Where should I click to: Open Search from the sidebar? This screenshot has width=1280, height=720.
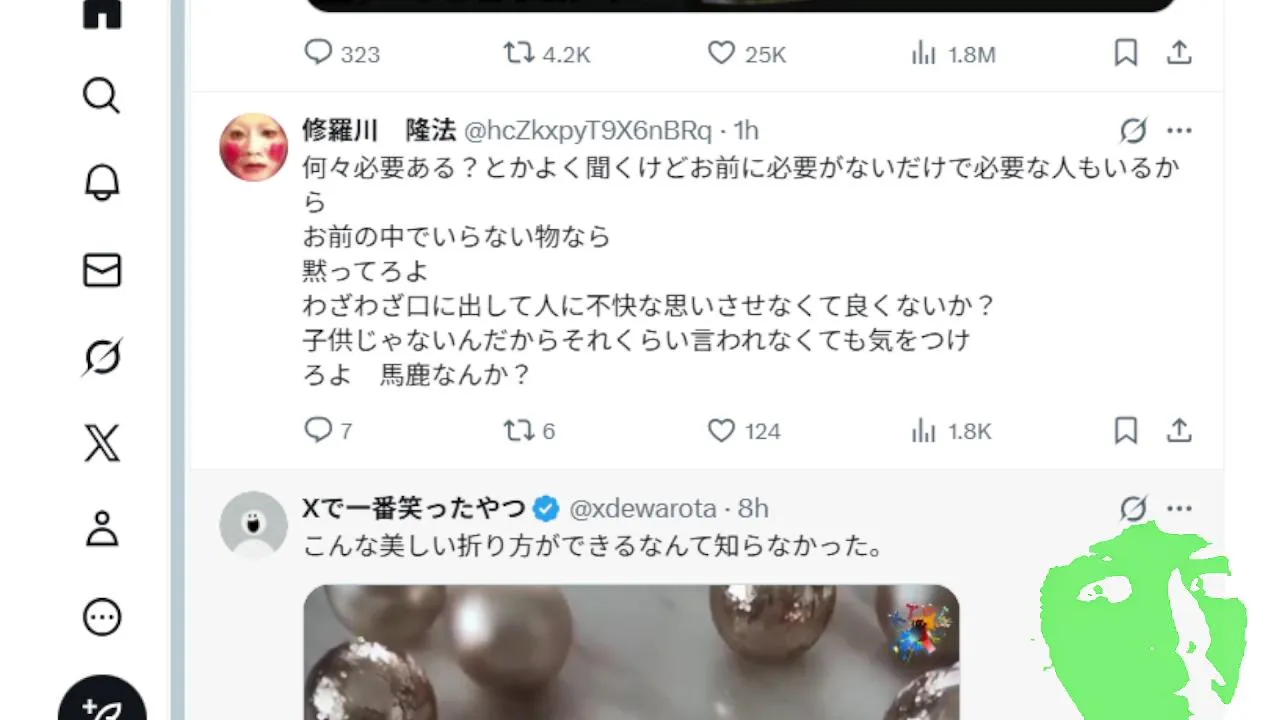click(x=101, y=96)
